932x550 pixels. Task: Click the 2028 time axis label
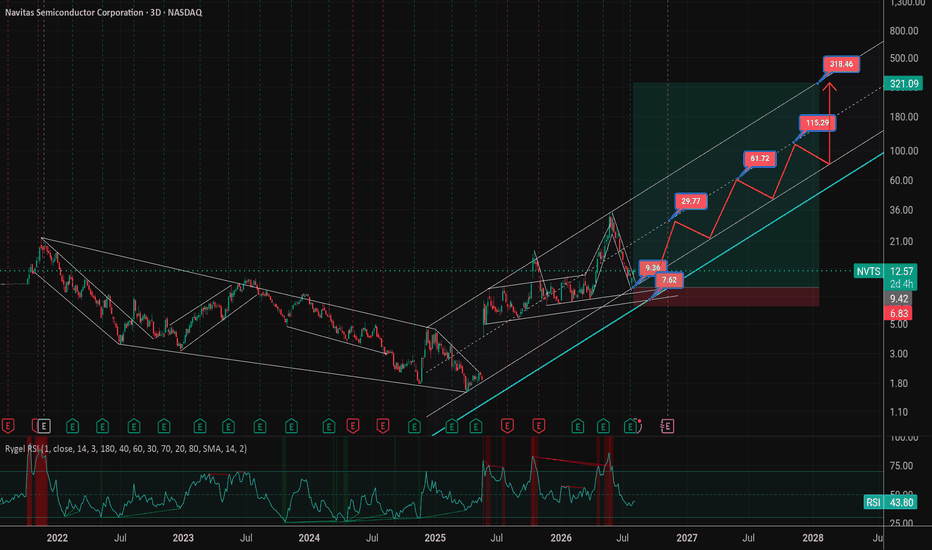click(813, 538)
